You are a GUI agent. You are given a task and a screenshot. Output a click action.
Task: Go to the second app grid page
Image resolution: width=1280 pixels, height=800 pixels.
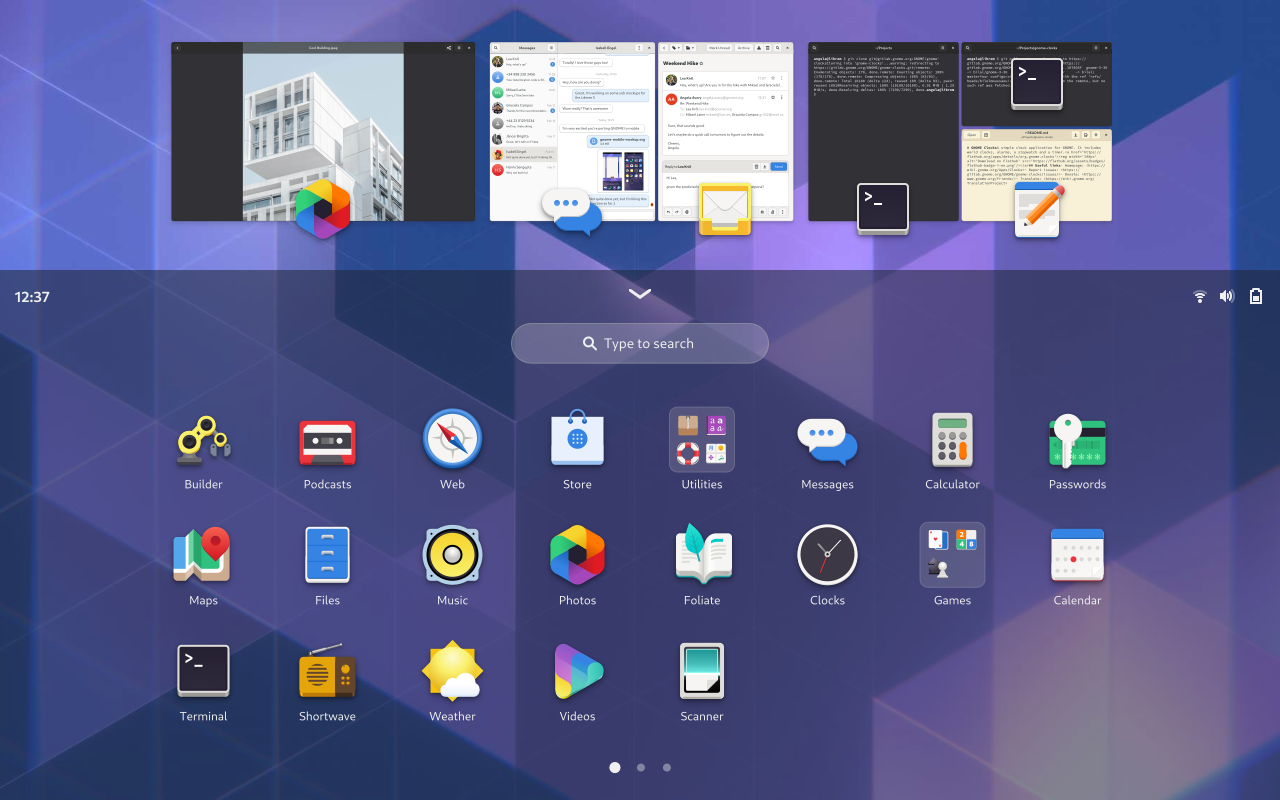click(x=641, y=768)
